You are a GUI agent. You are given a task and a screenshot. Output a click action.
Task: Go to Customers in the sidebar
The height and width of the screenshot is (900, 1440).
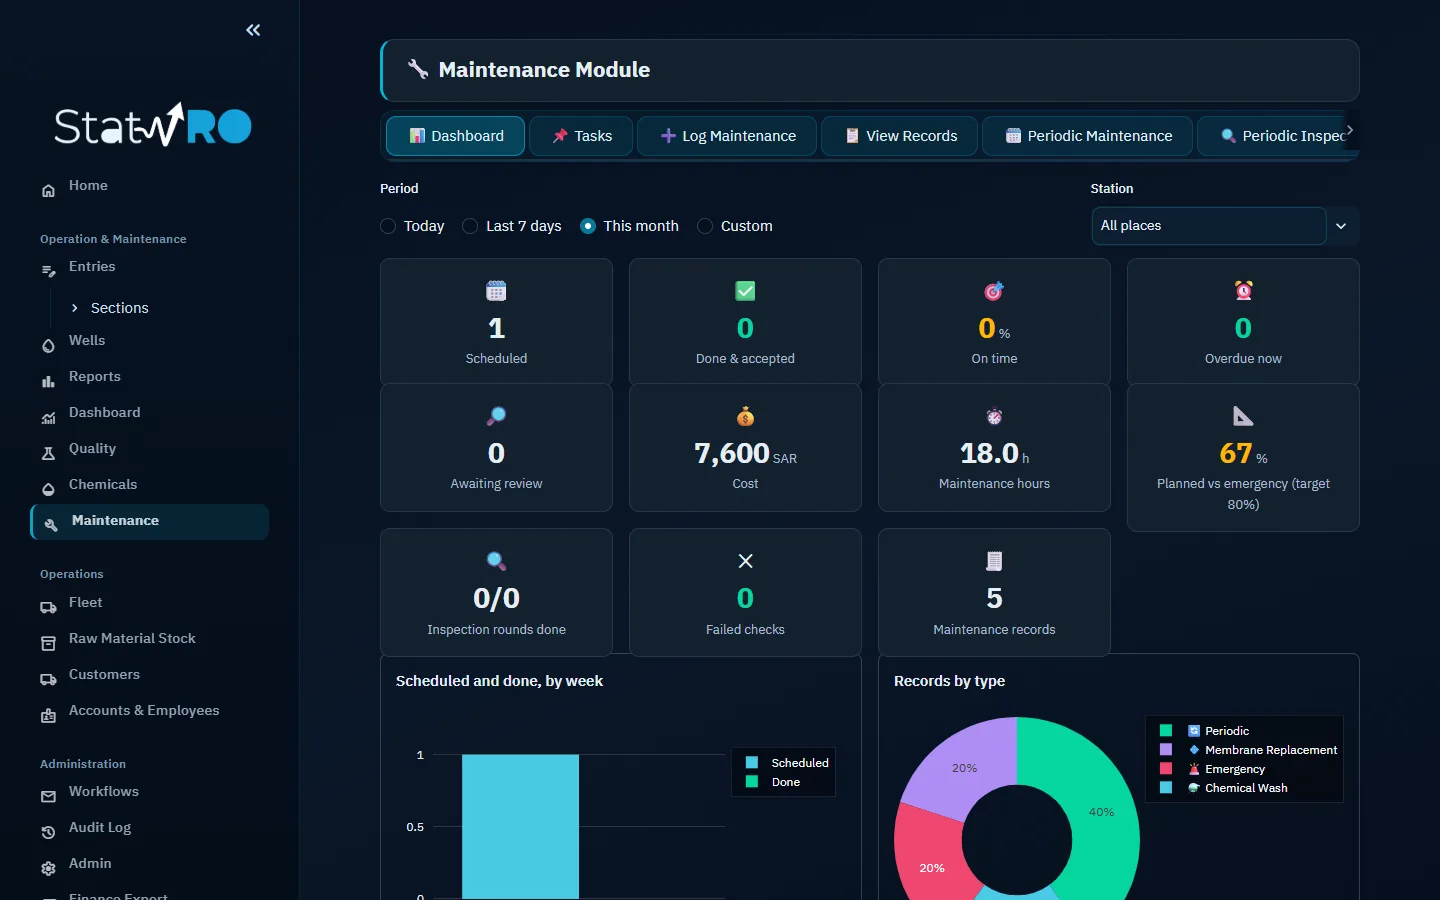click(x=104, y=675)
